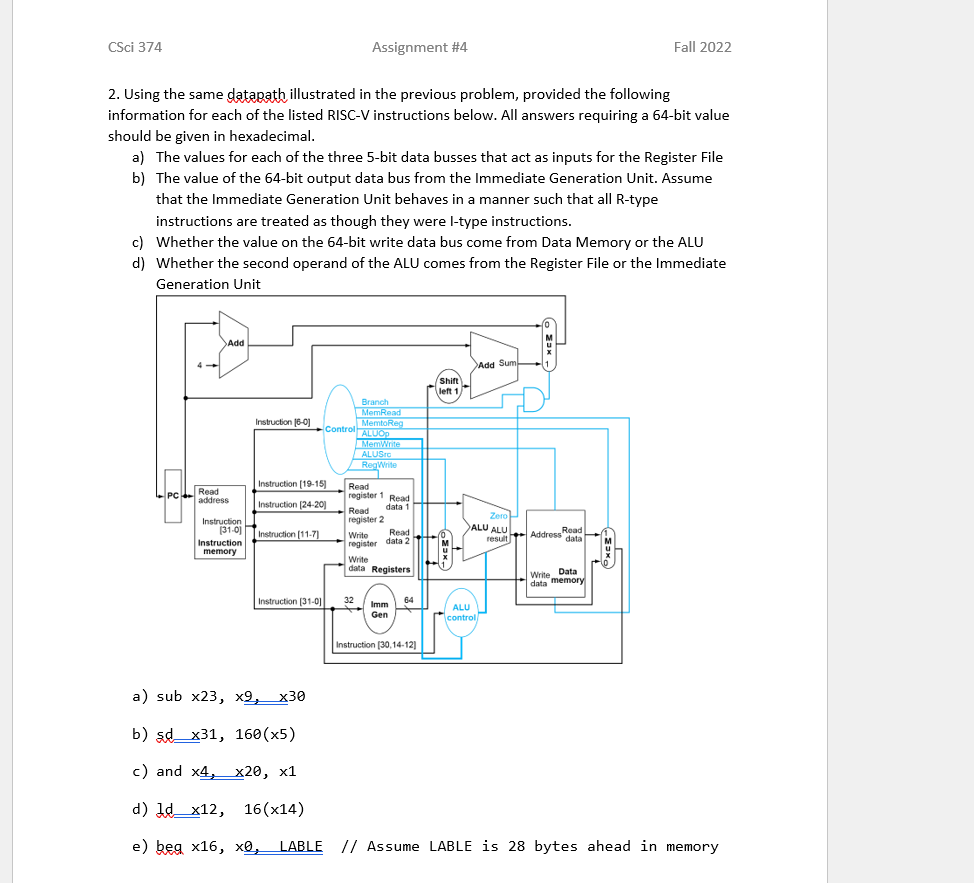The height and width of the screenshot is (883, 974).
Task: Click the LABLE label in question e
Action: (x=301, y=846)
